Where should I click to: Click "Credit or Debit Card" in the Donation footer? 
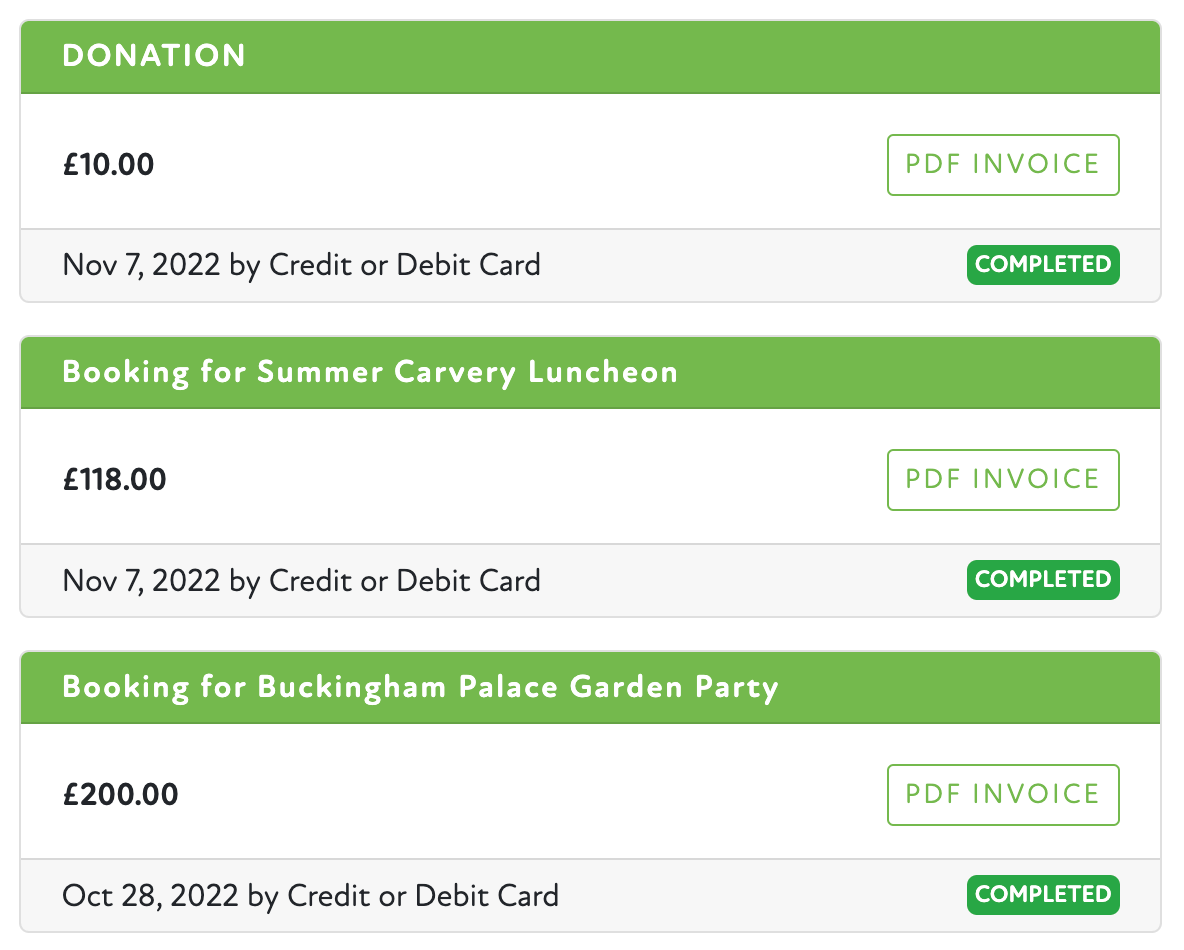coord(405,265)
